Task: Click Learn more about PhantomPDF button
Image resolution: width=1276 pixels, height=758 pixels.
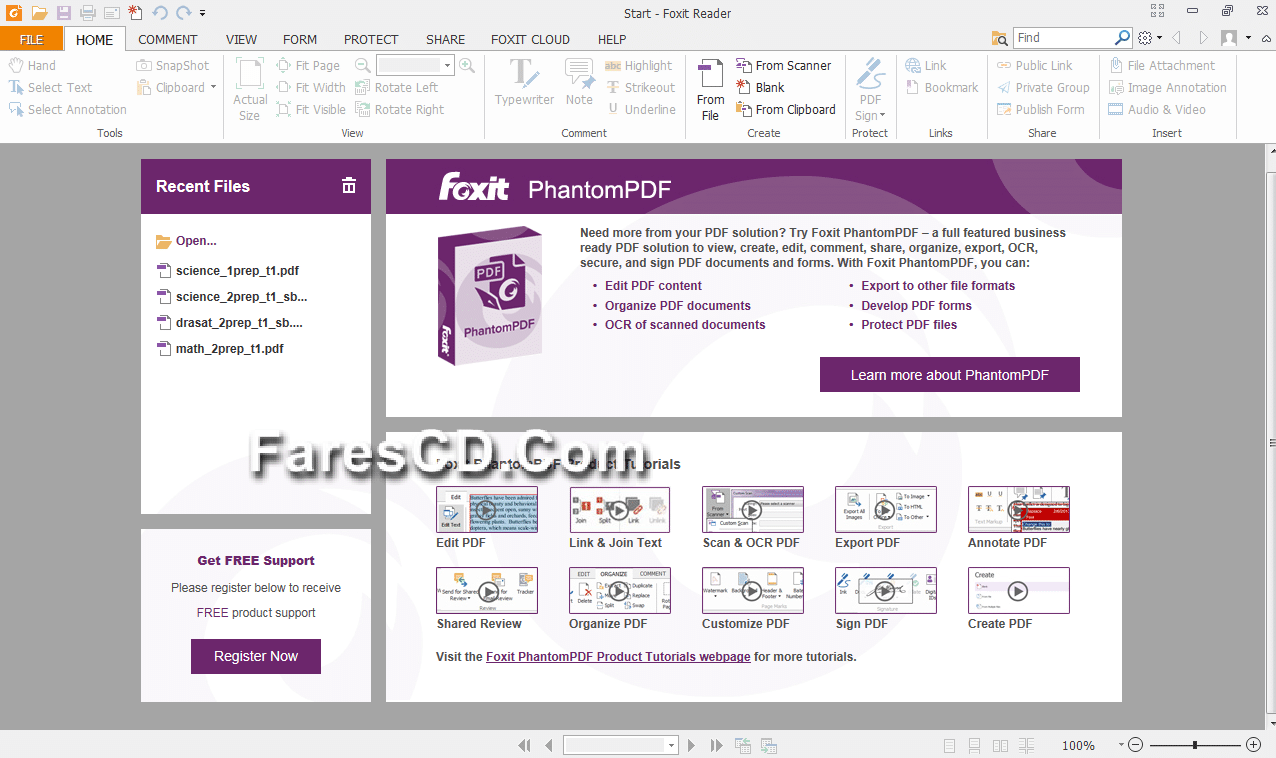Action: pos(949,375)
